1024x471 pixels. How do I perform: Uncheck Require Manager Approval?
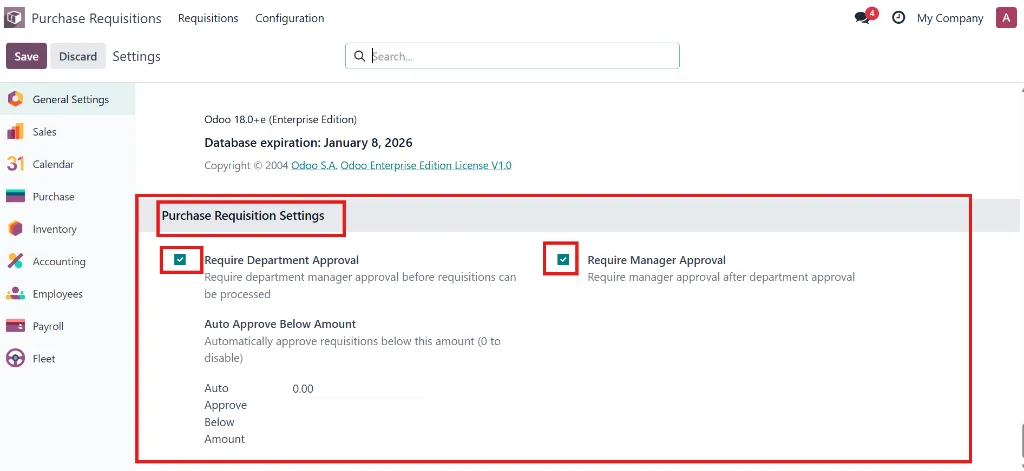563,260
